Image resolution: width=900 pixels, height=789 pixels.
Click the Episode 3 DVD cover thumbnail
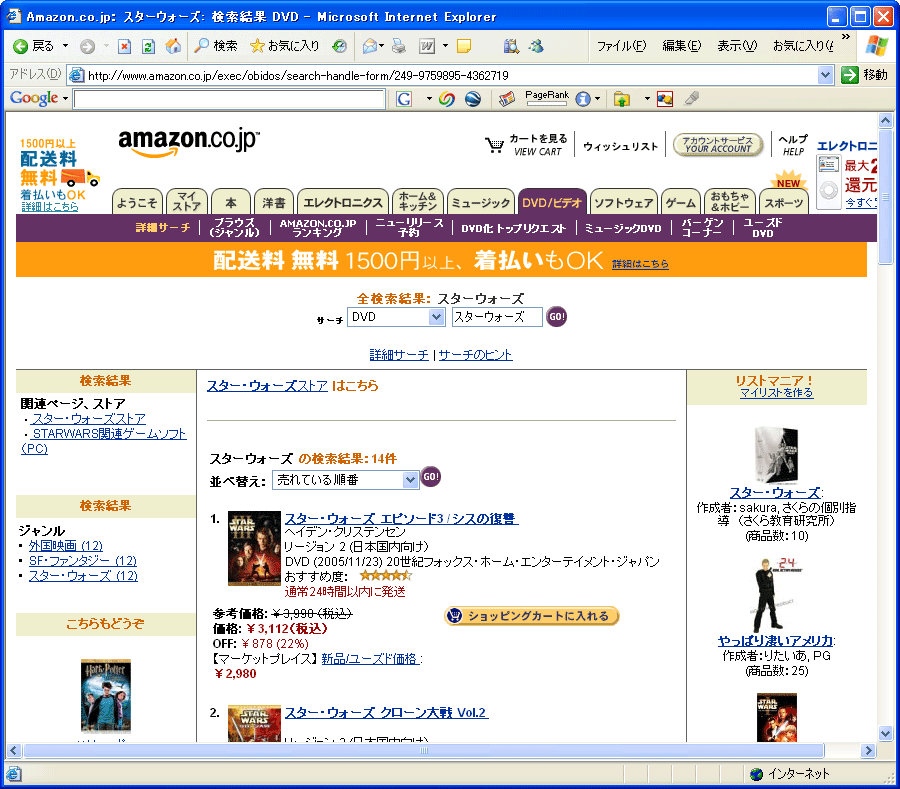point(254,548)
